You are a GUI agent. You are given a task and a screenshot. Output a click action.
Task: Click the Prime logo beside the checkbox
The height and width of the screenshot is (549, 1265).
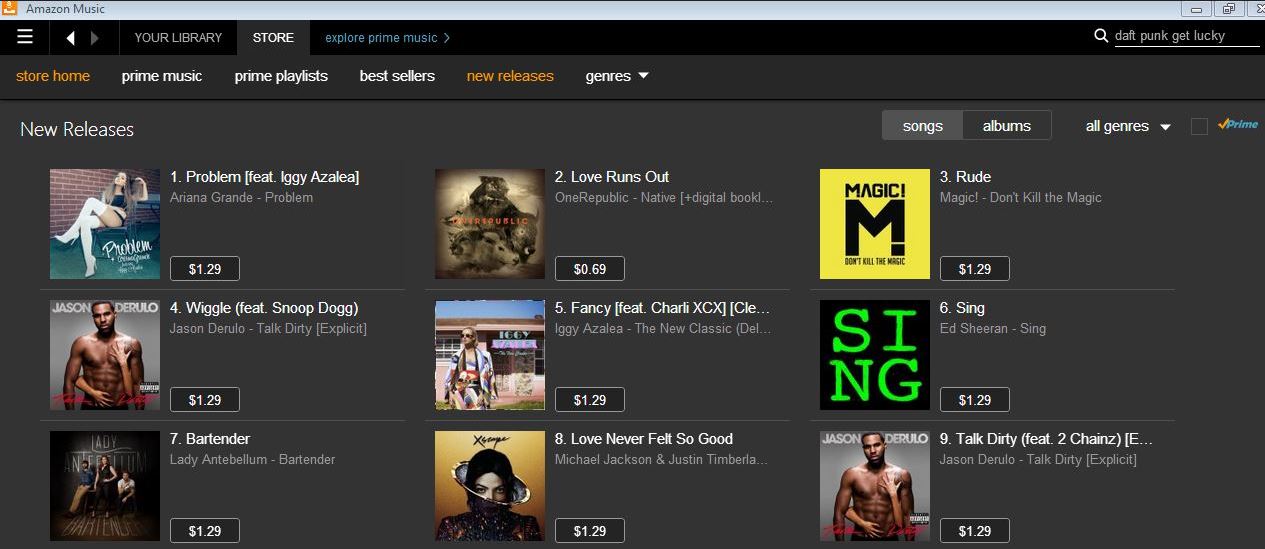(x=1238, y=125)
